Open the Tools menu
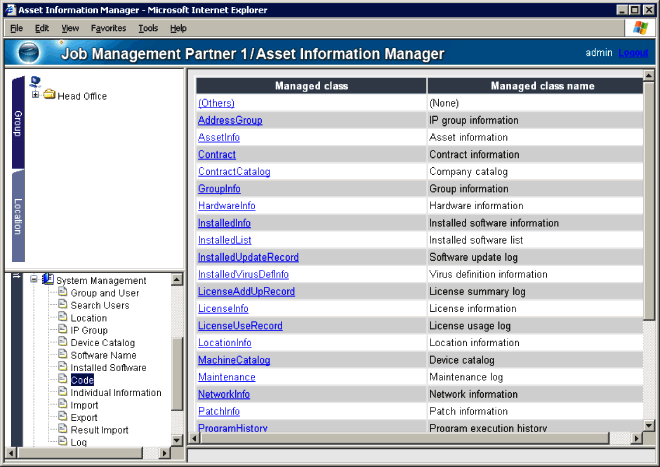Viewport: 660px width, 467px height. tap(148, 28)
